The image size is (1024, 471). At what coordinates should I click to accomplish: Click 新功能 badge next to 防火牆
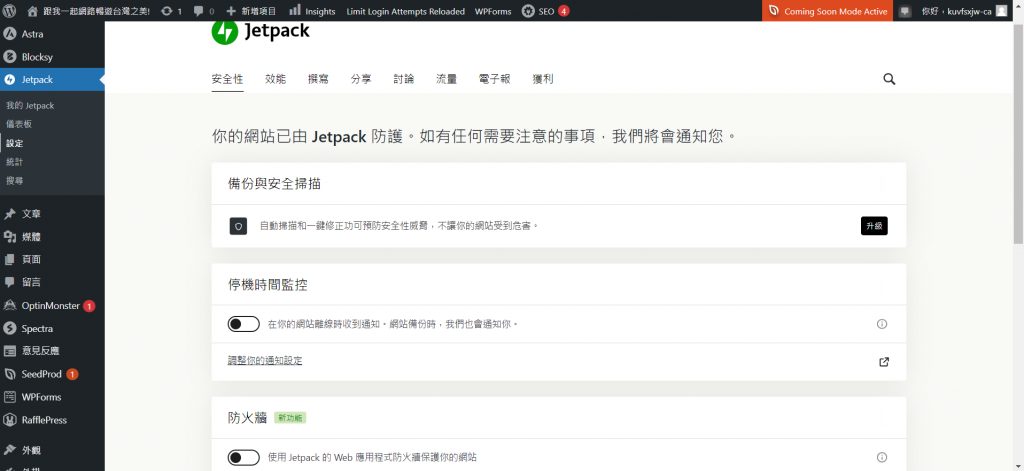pyautogui.click(x=290, y=418)
